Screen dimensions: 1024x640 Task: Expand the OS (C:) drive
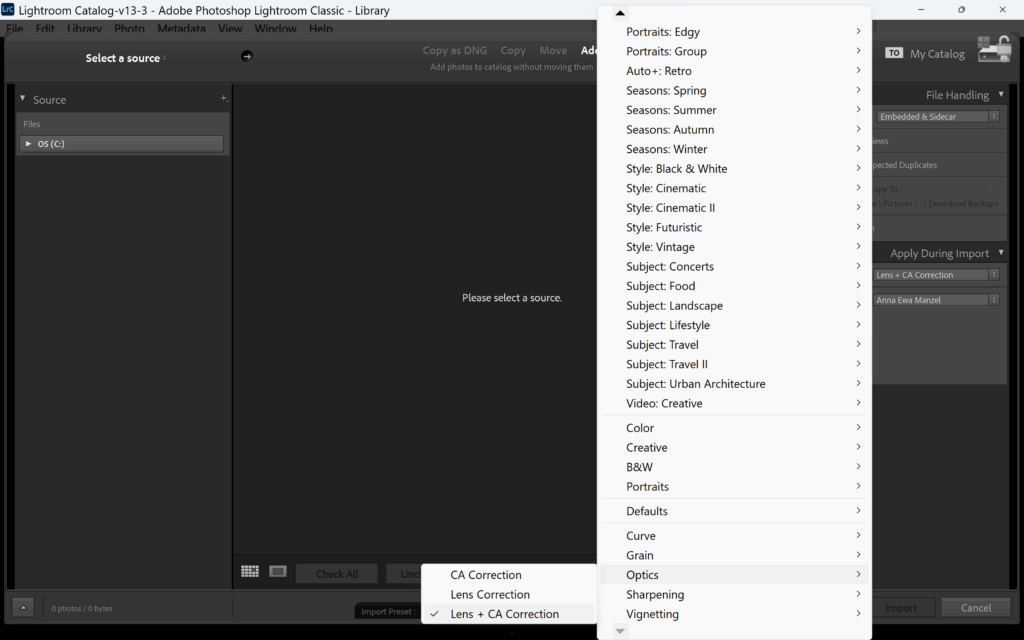point(28,144)
